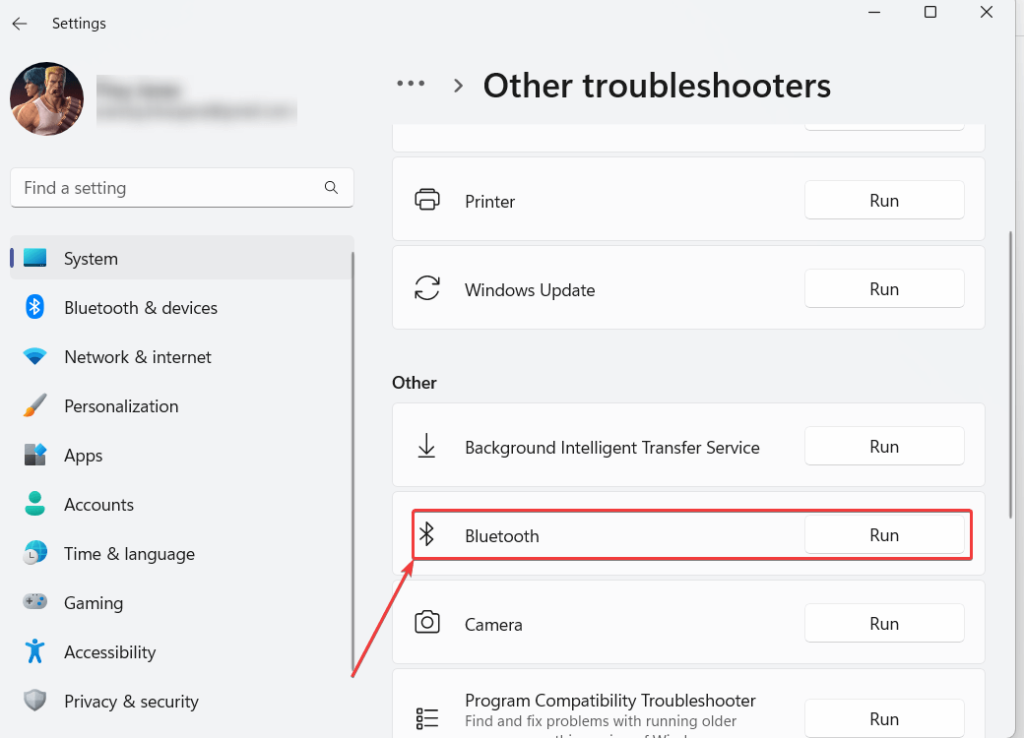The height and width of the screenshot is (738, 1024).
Task: Run the Printer troubleshooter
Action: (884, 201)
